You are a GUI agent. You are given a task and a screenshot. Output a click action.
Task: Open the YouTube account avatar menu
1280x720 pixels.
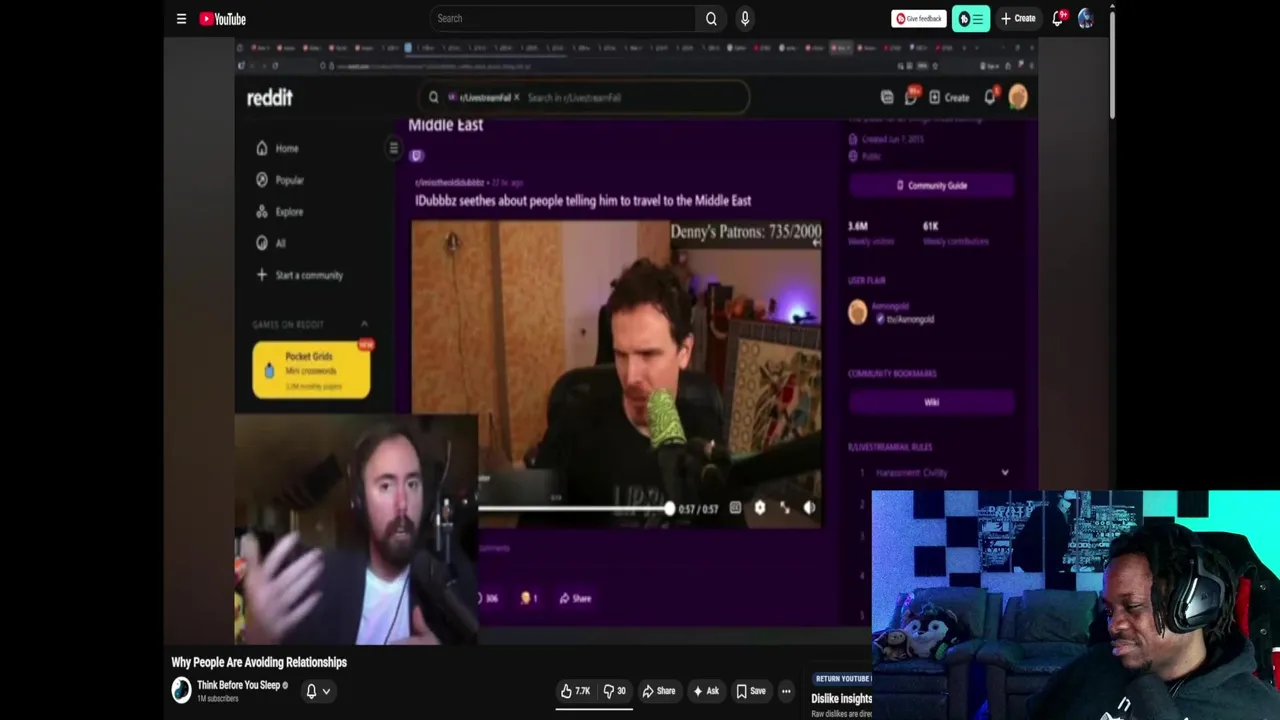[1086, 18]
